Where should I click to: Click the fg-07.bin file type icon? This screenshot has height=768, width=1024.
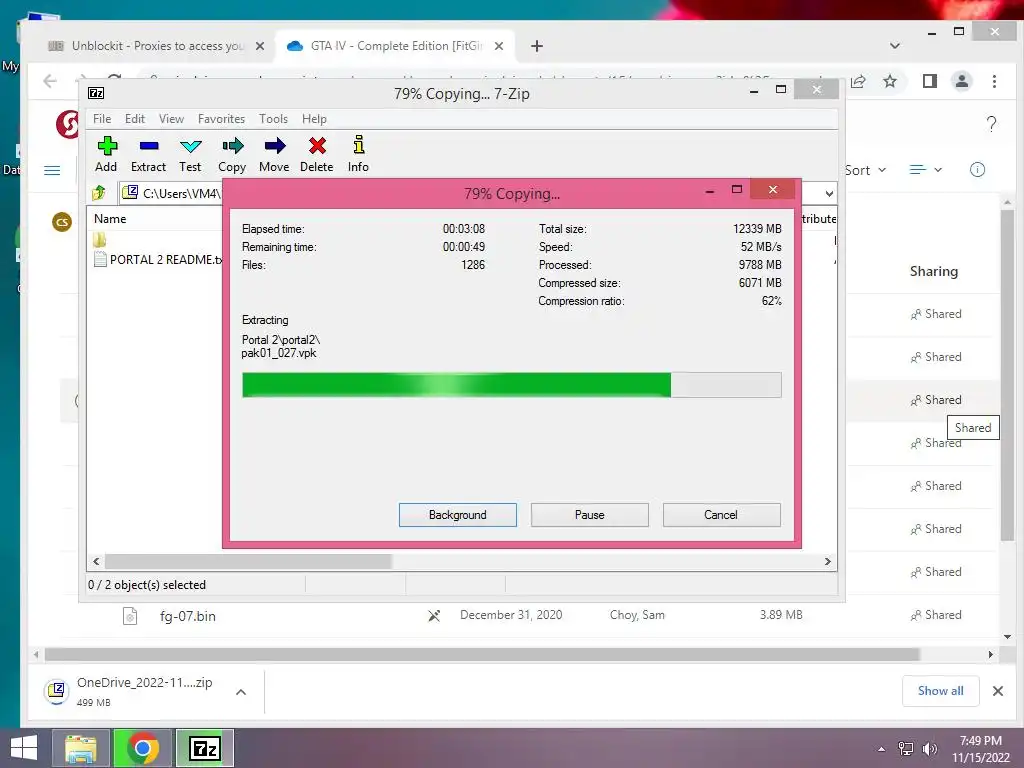click(x=130, y=616)
